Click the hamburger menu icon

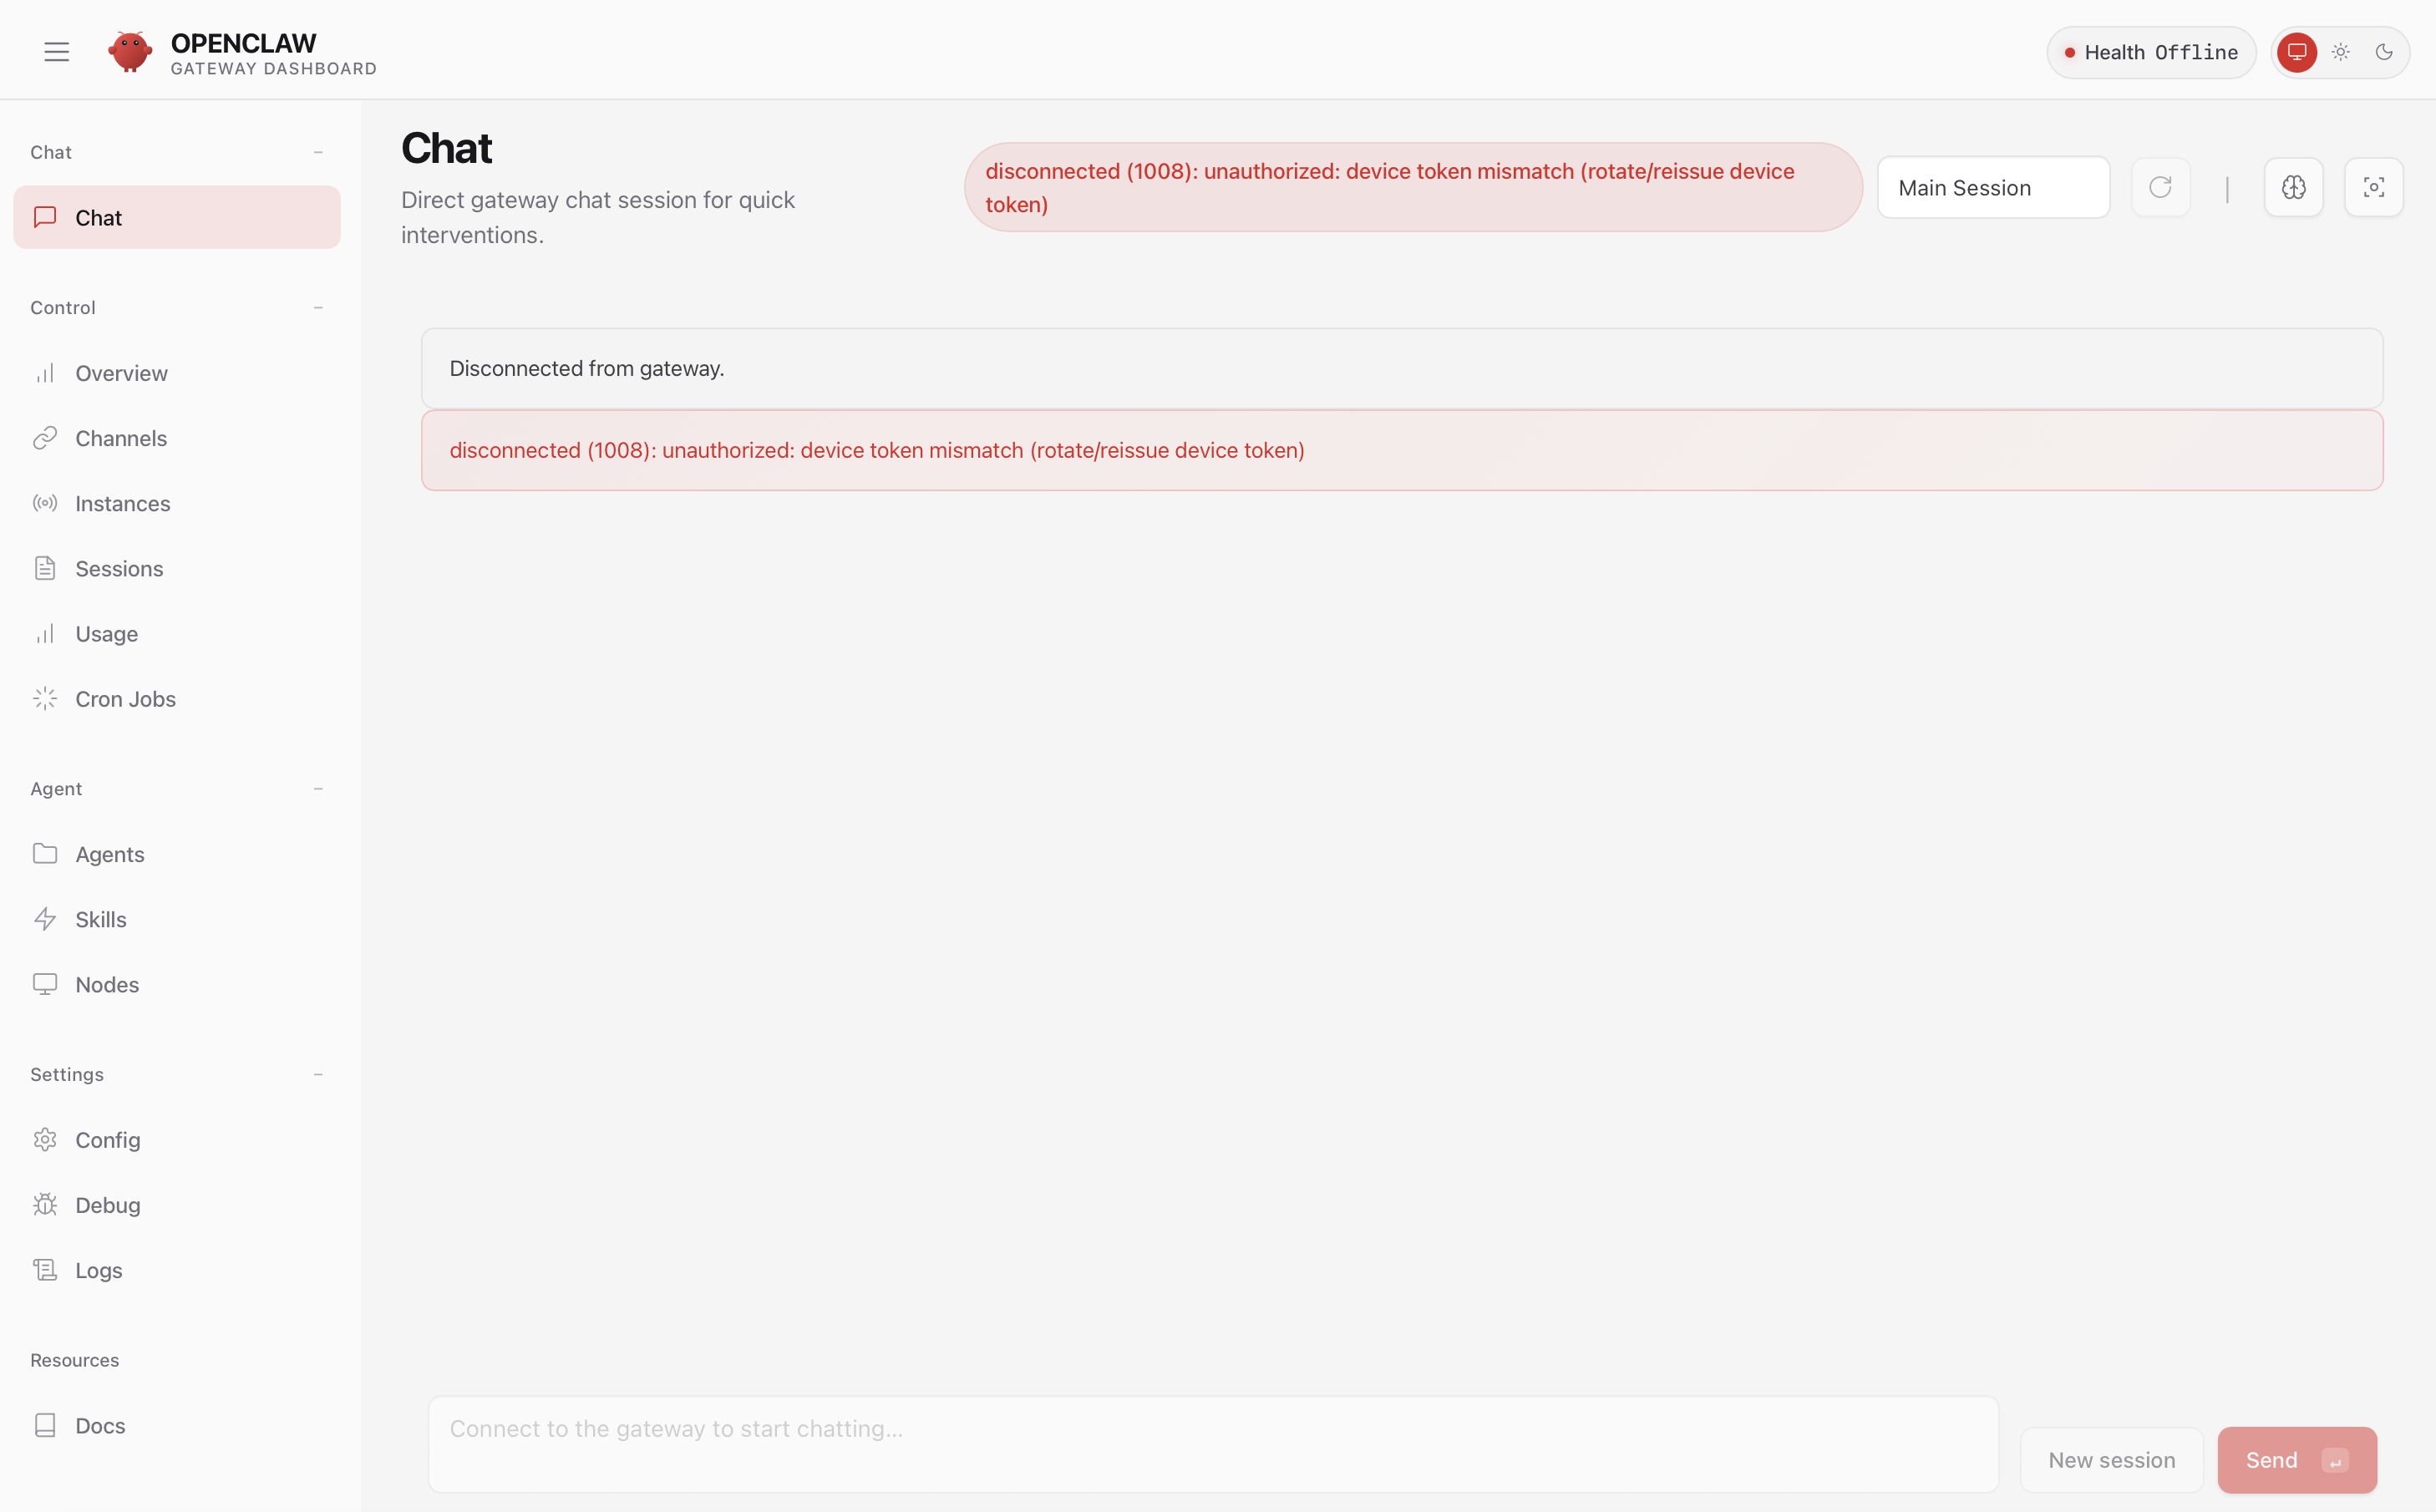[56, 52]
